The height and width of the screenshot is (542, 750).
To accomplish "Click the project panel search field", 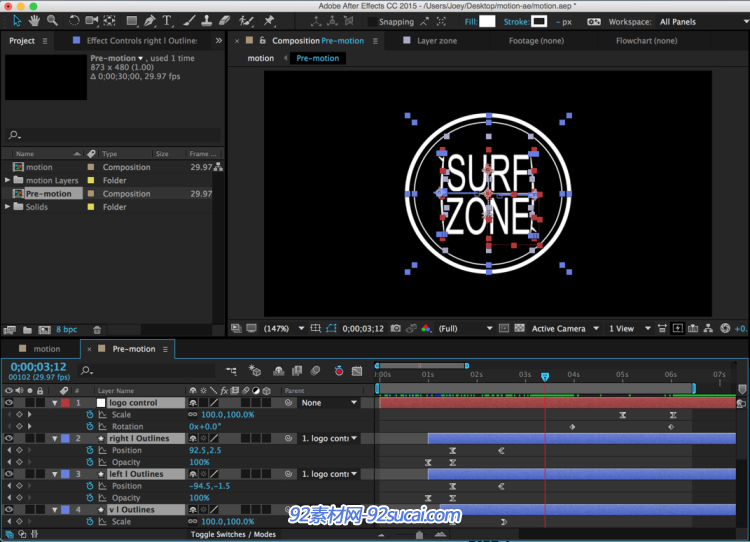I will pos(114,135).
